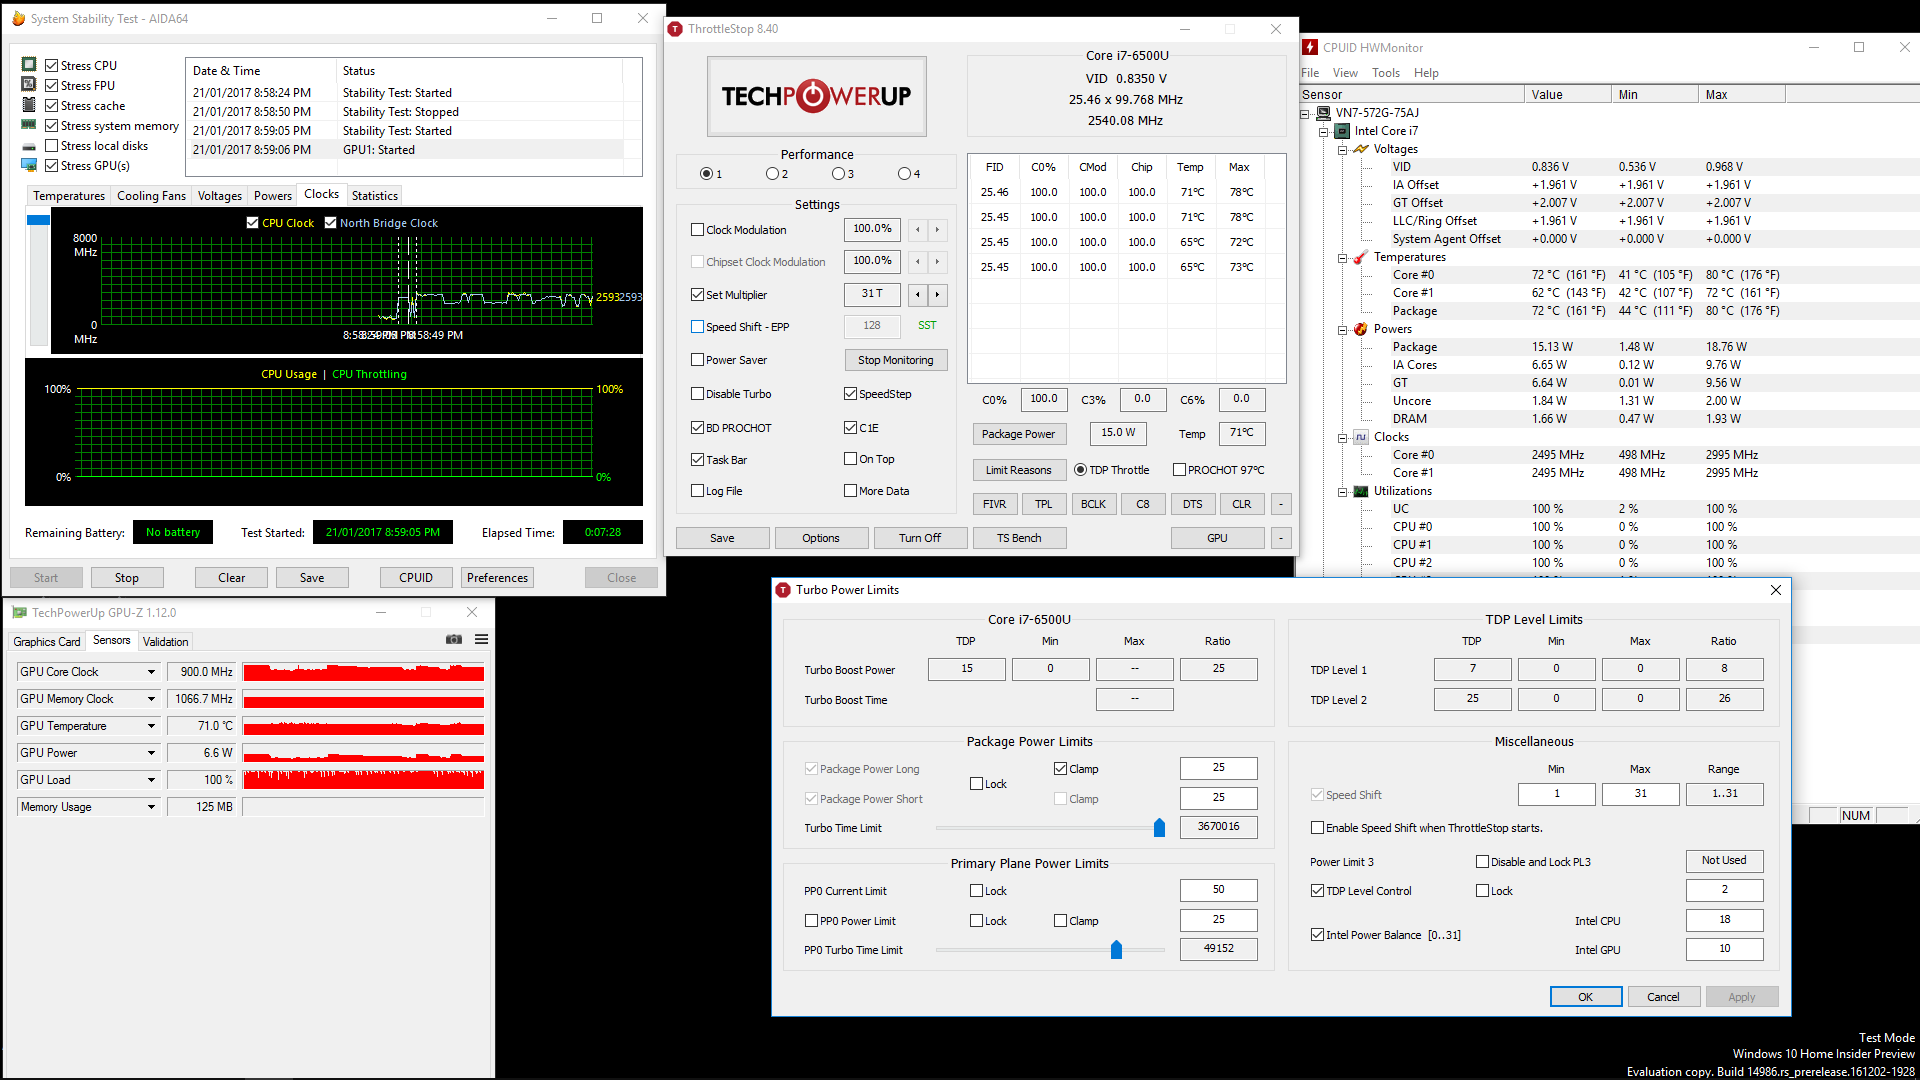Click the TS Bench button
The width and height of the screenshot is (1920, 1080).
tap(1018, 538)
